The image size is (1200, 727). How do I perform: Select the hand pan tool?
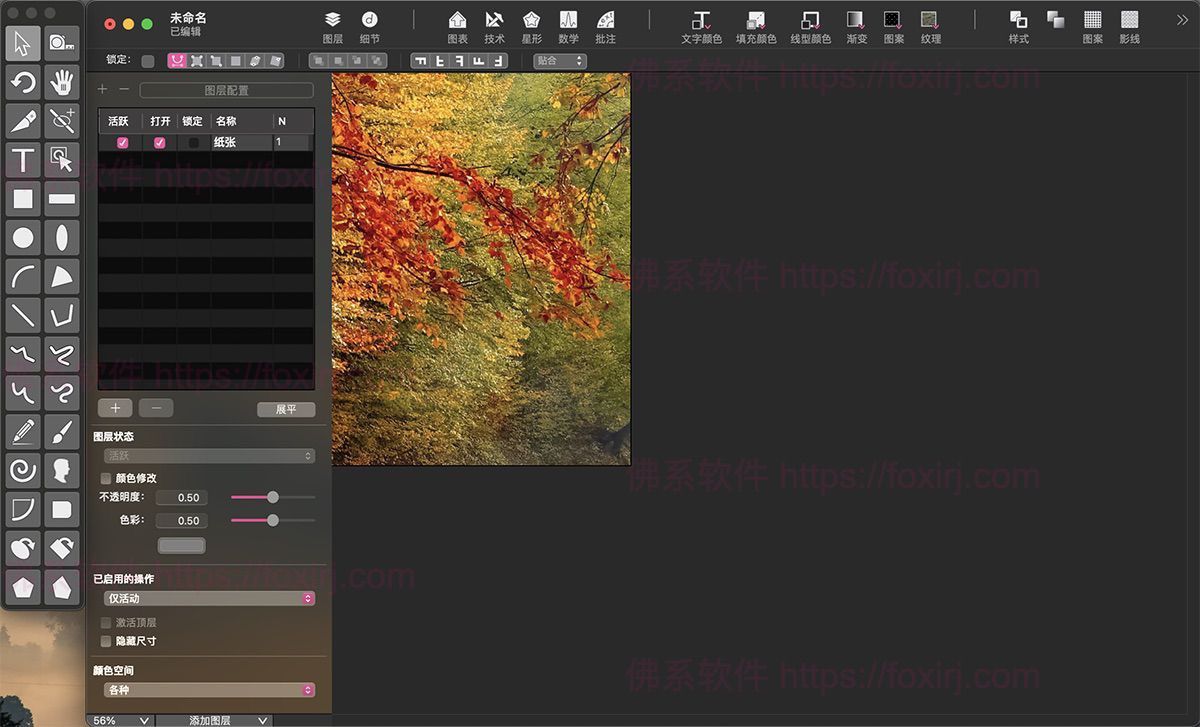coord(62,82)
